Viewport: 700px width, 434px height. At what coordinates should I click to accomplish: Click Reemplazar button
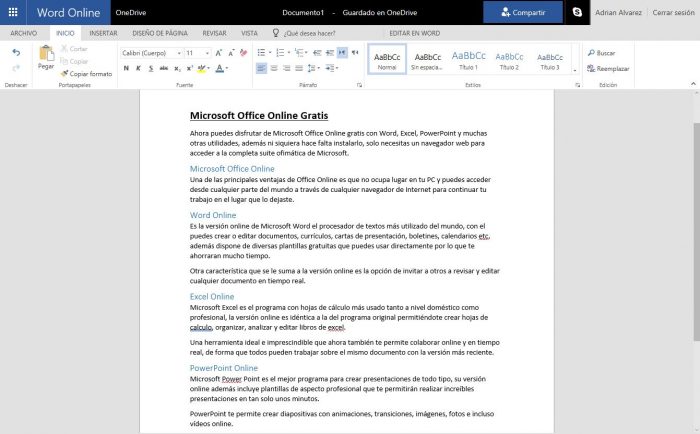(x=608, y=68)
